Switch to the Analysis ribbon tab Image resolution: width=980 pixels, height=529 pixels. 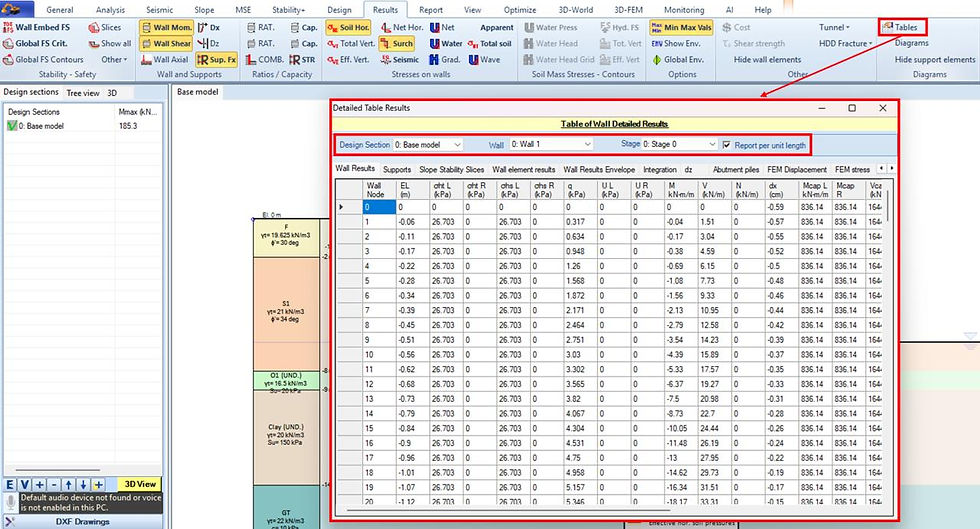110,10
